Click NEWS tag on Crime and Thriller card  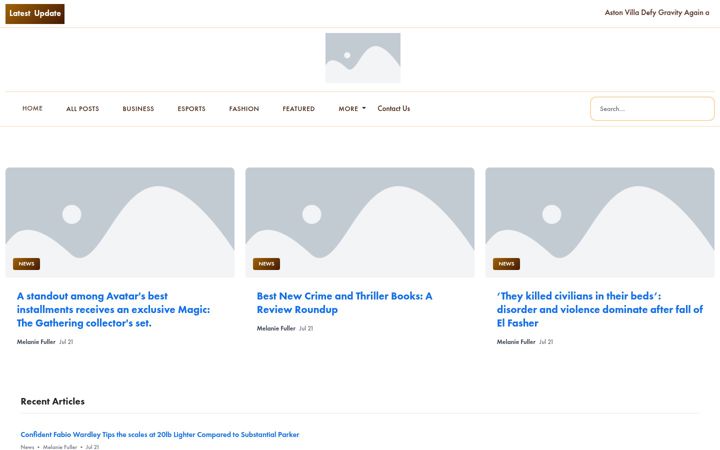click(266, 264)
